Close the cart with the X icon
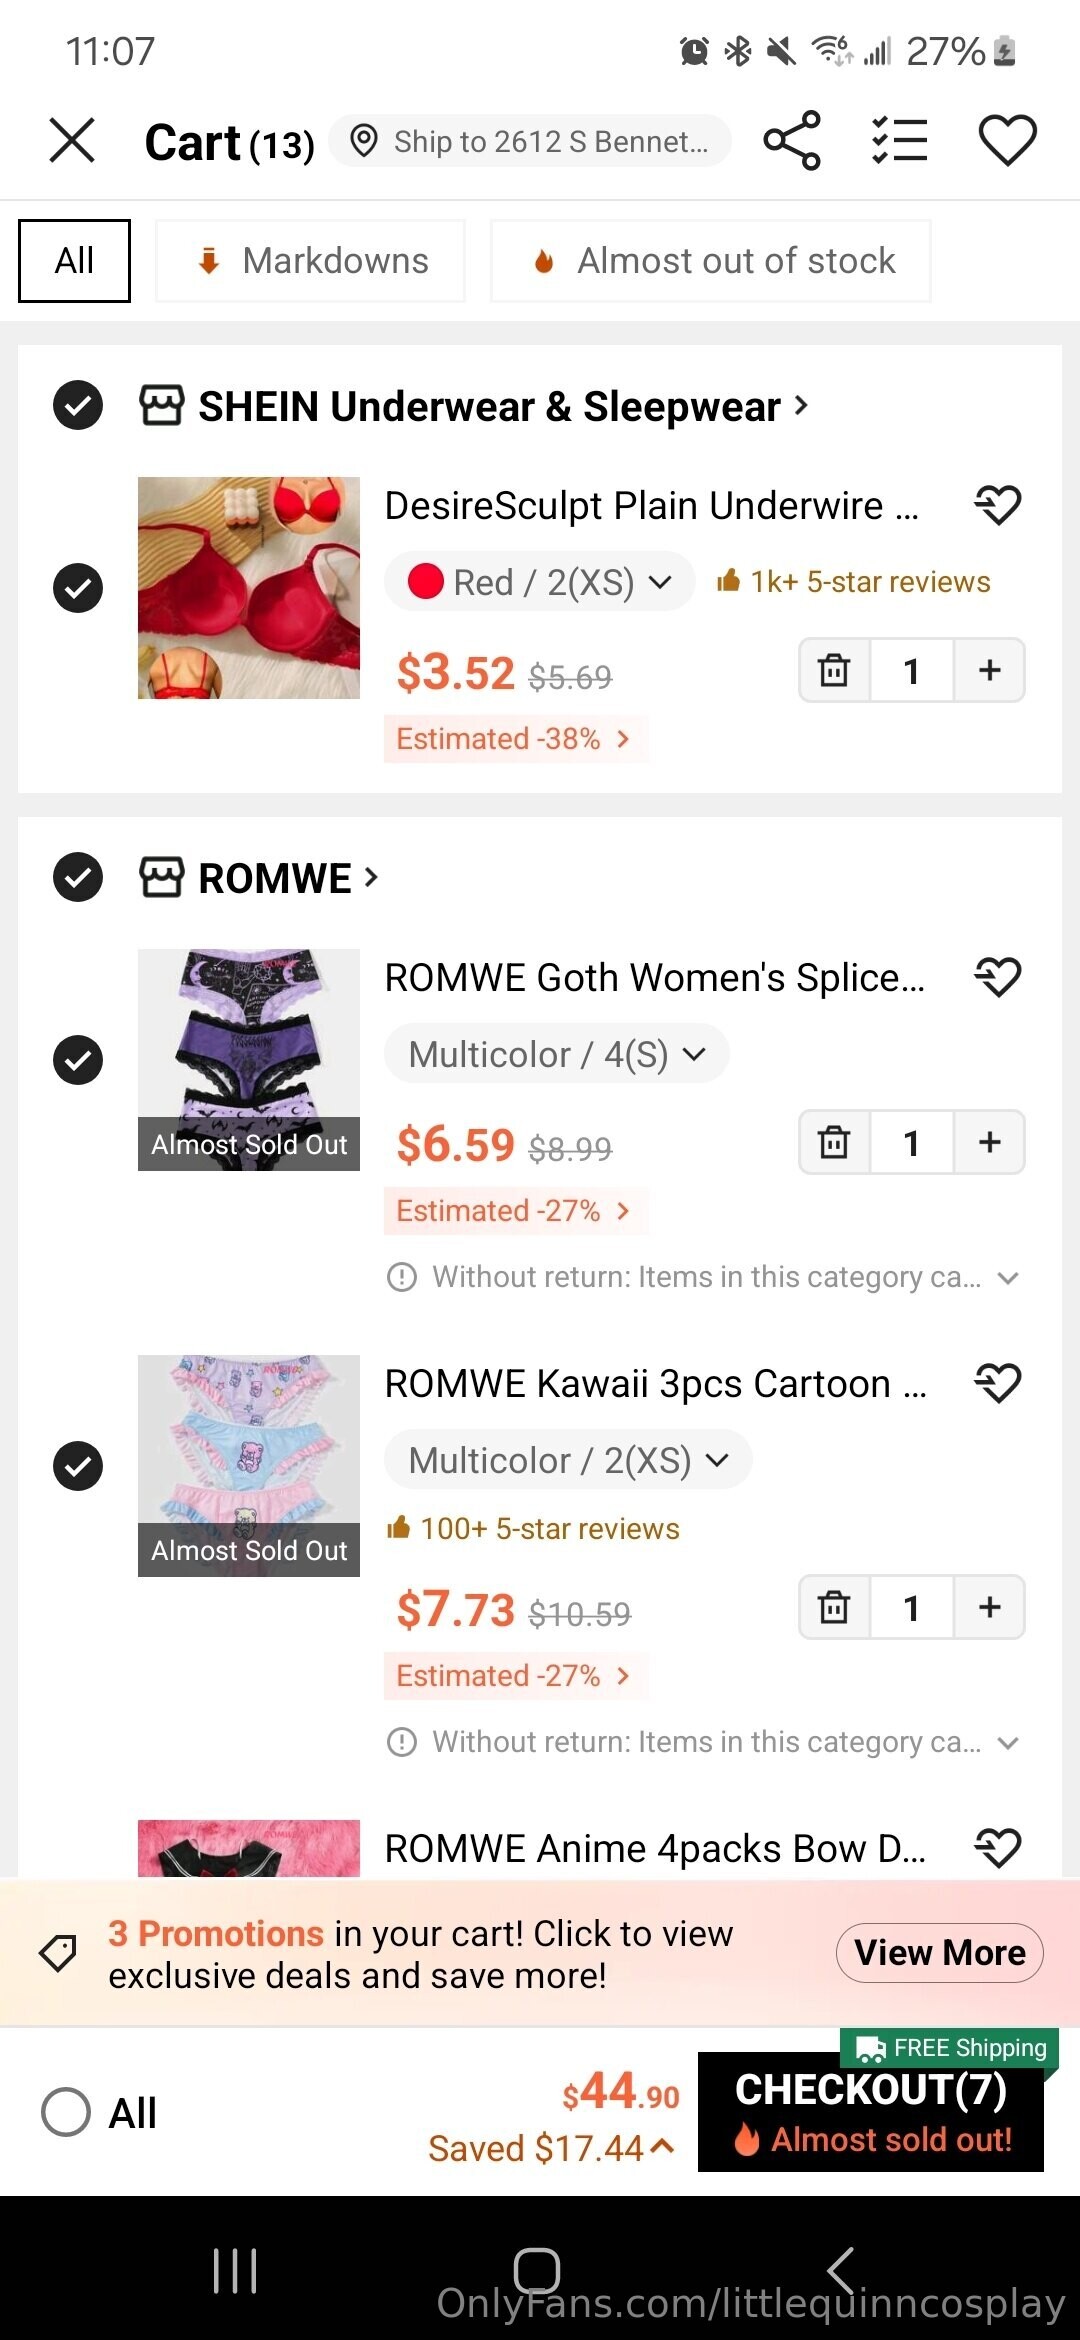The height and width of the screenshot is (2340, 1080). click(72, 140)
